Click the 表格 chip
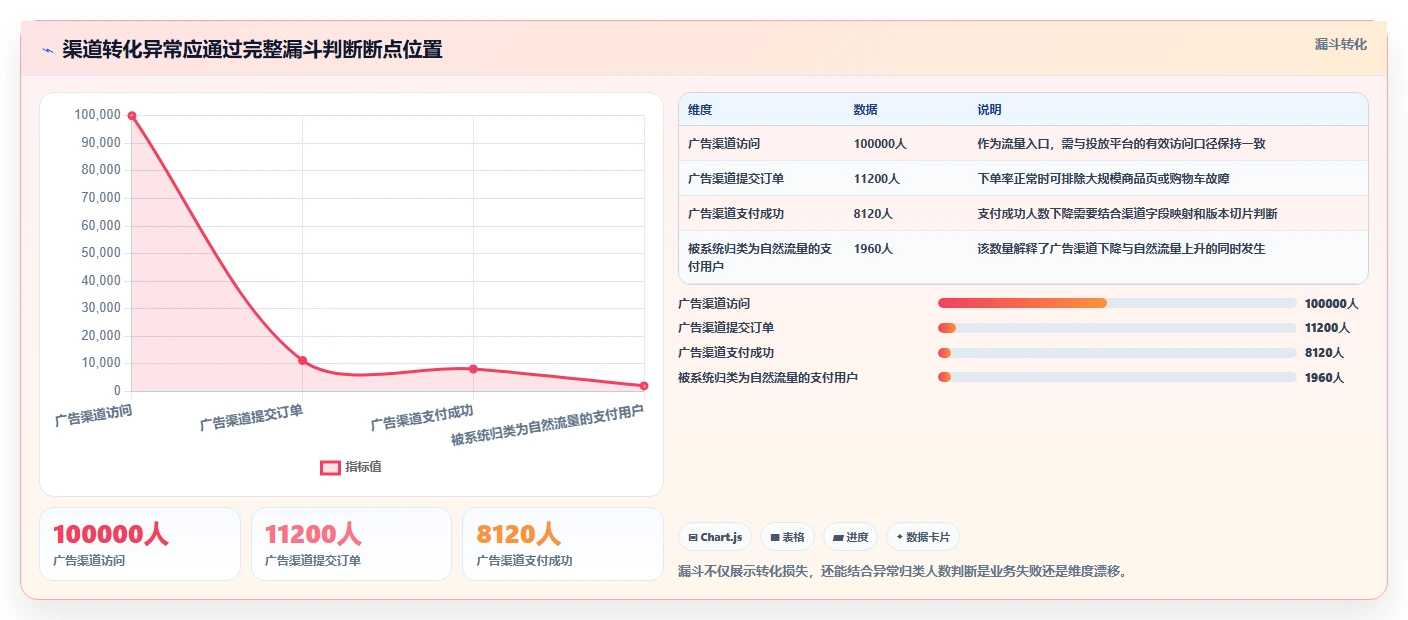This screenshot has width=1408, height=620. click(x=788, y=537)
